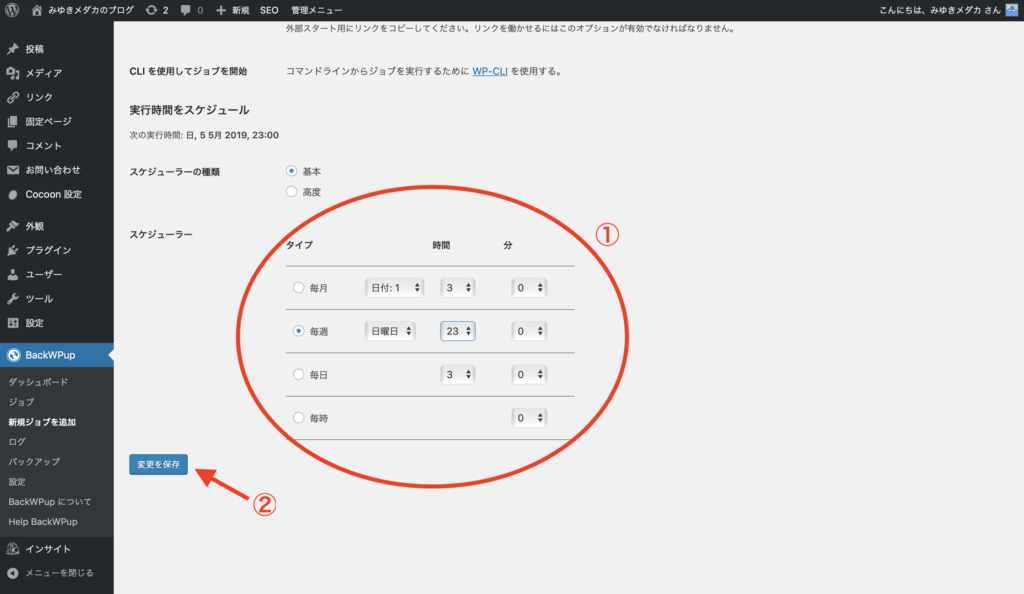The width and height of the screenshot is (1024, 594).
Task: Open the 新規 admin bar menu
Action: 240,10
